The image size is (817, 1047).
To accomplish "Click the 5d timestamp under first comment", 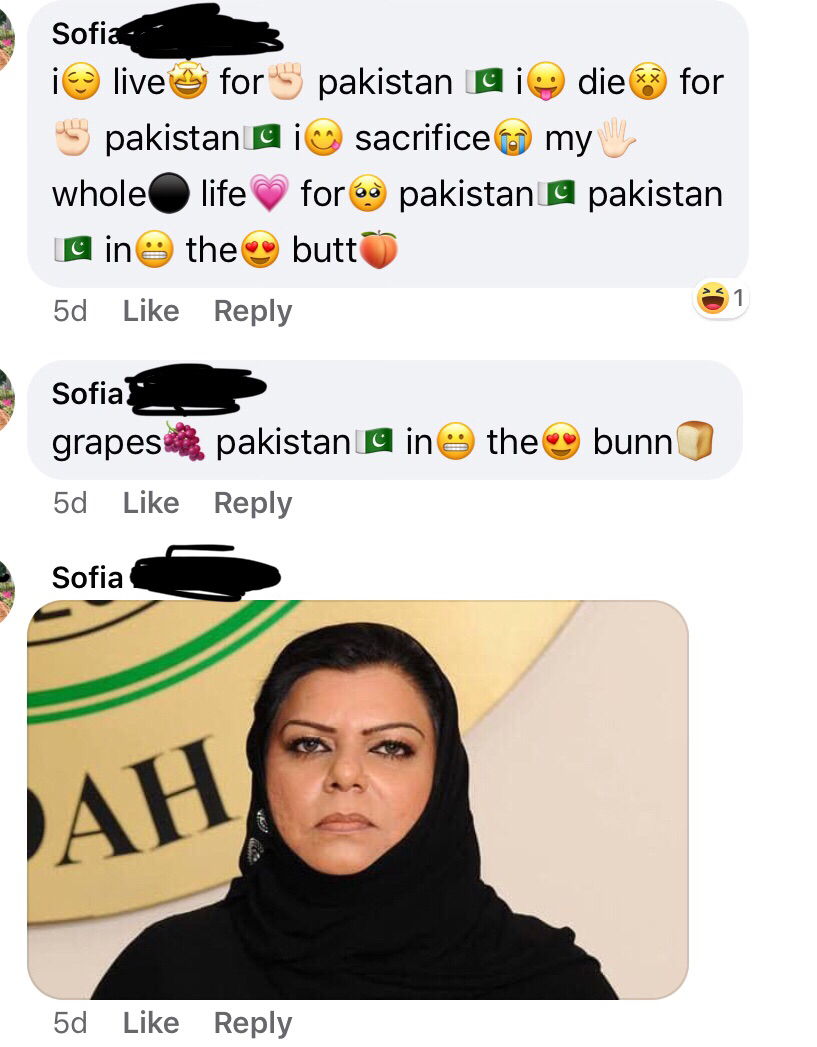I will click(x=70, y=311).
